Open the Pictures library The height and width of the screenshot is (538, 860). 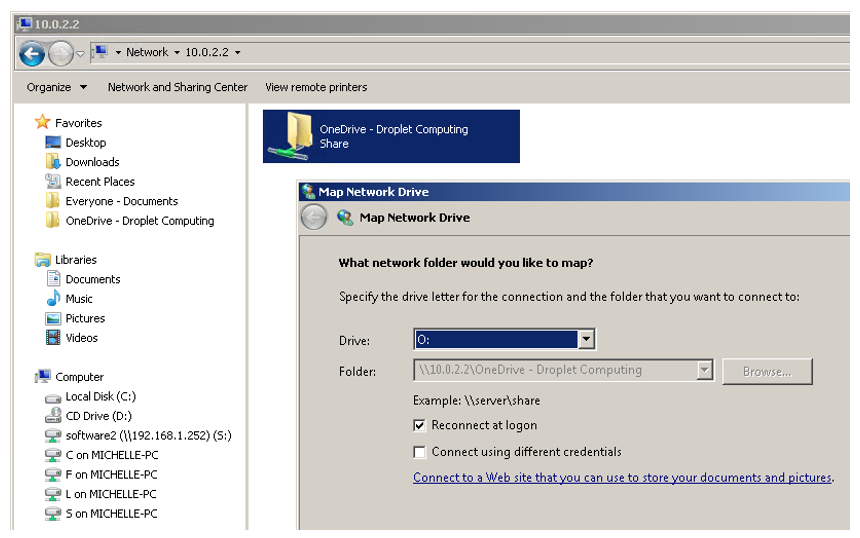[x=85, y=319]
